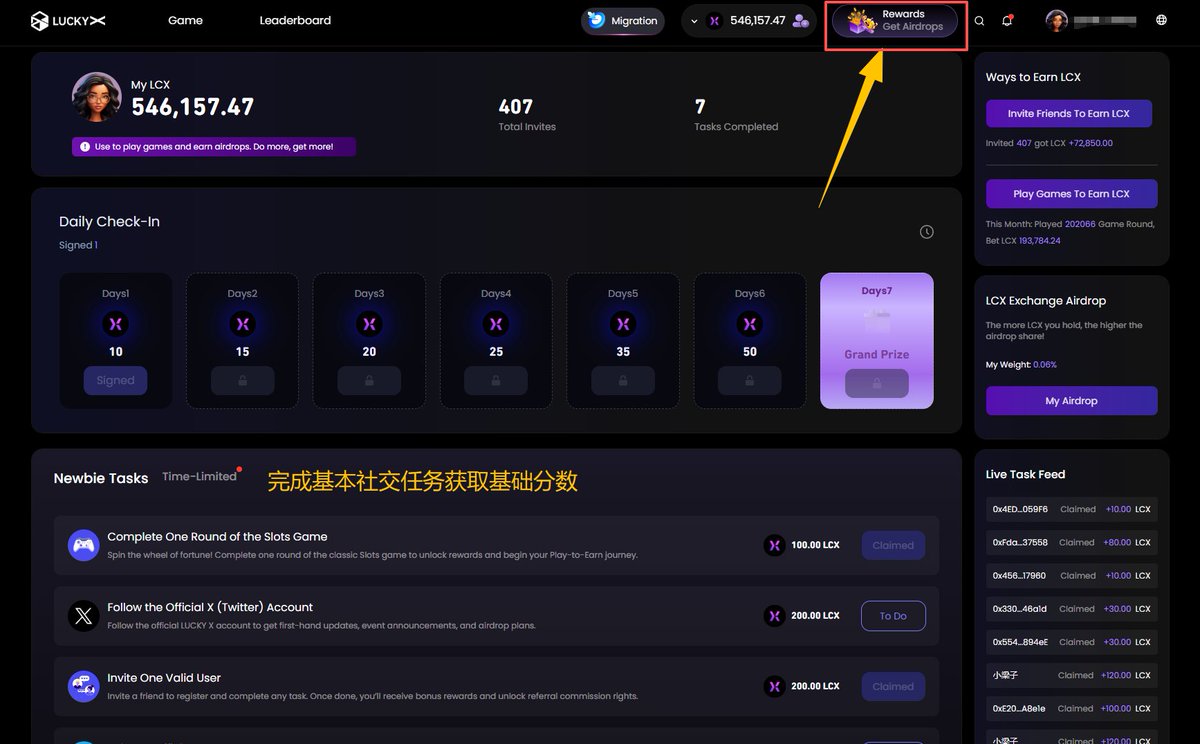Click feed row 0x554...894eE
1200x744 pixels.
pyautogui.click(x=1072, y=642)
